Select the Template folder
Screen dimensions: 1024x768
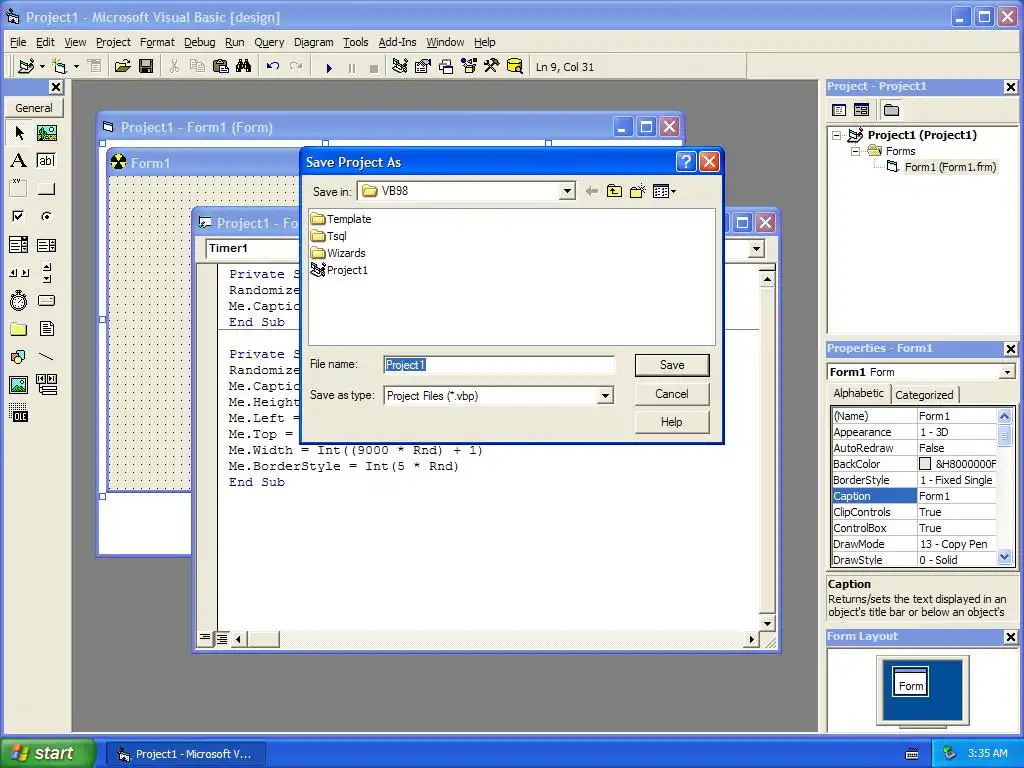(x=342, y=219)
